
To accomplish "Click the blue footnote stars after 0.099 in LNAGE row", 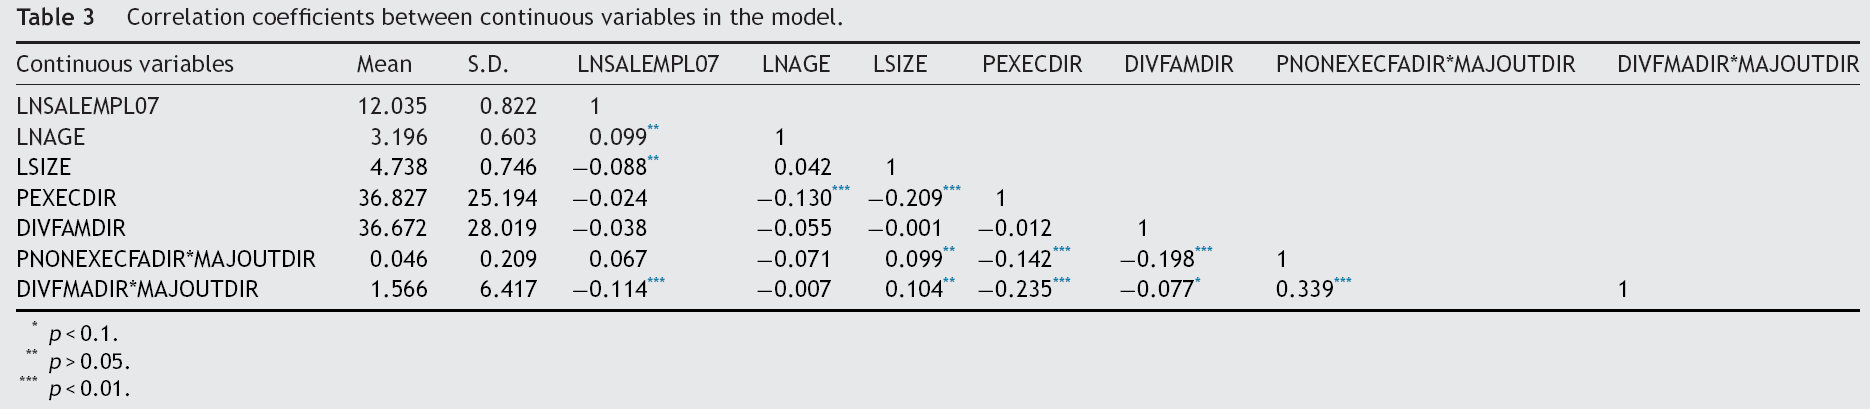I will click(x=654, y=129).
